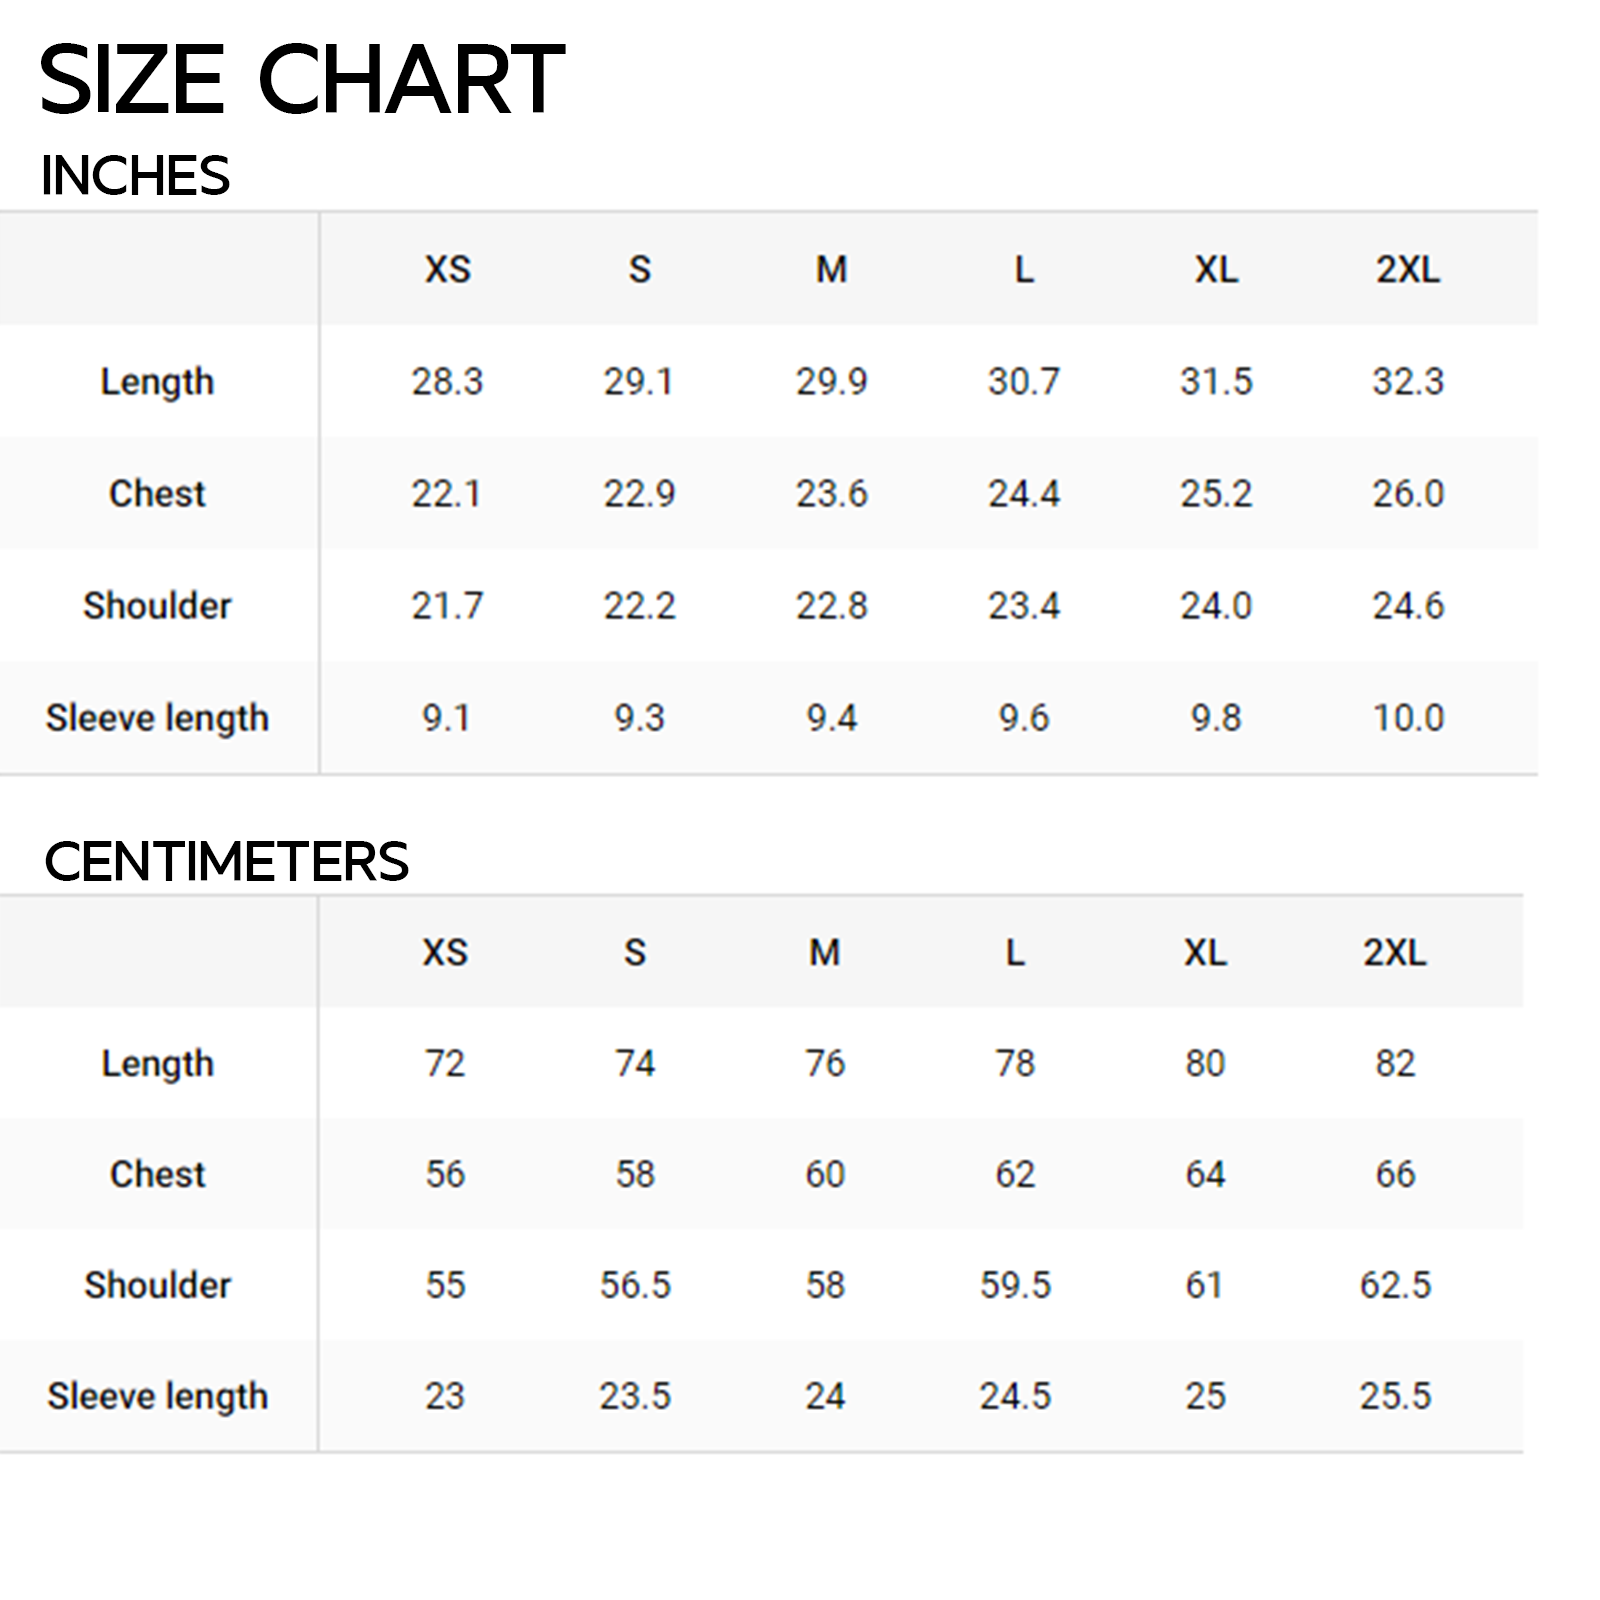Click the INCHES section heading

(x=135, y=176)
